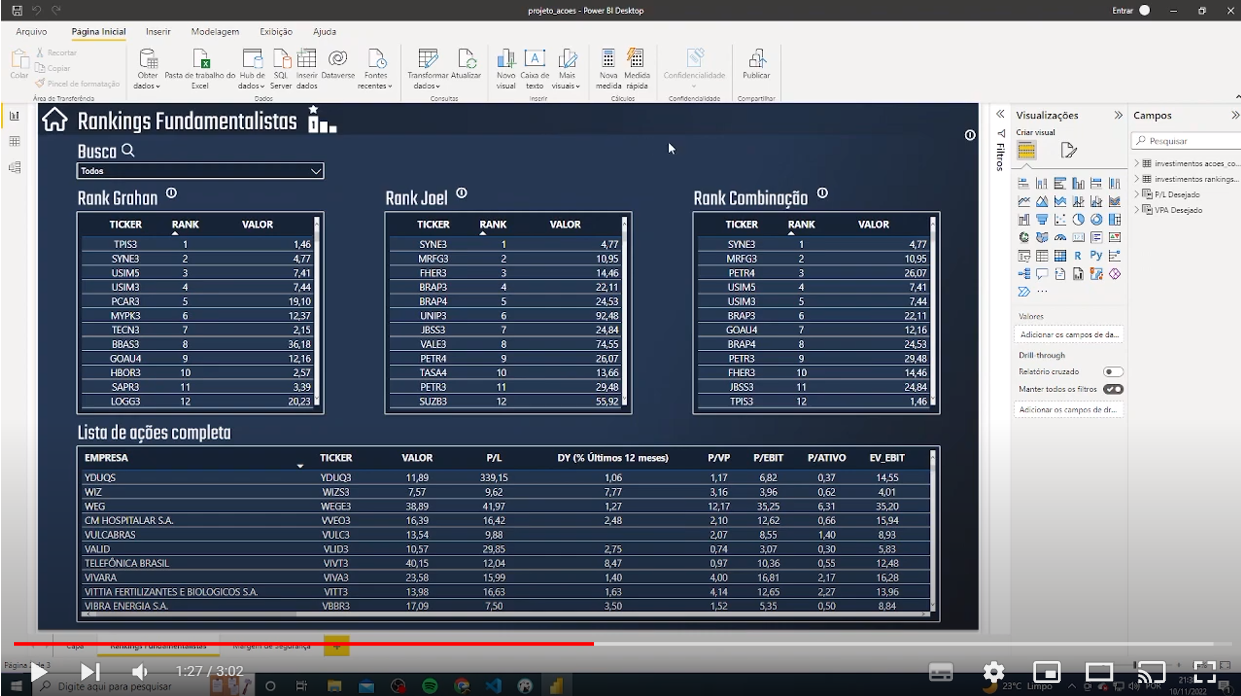Open Mais visuais dropdown

click(x=567, y=81)
